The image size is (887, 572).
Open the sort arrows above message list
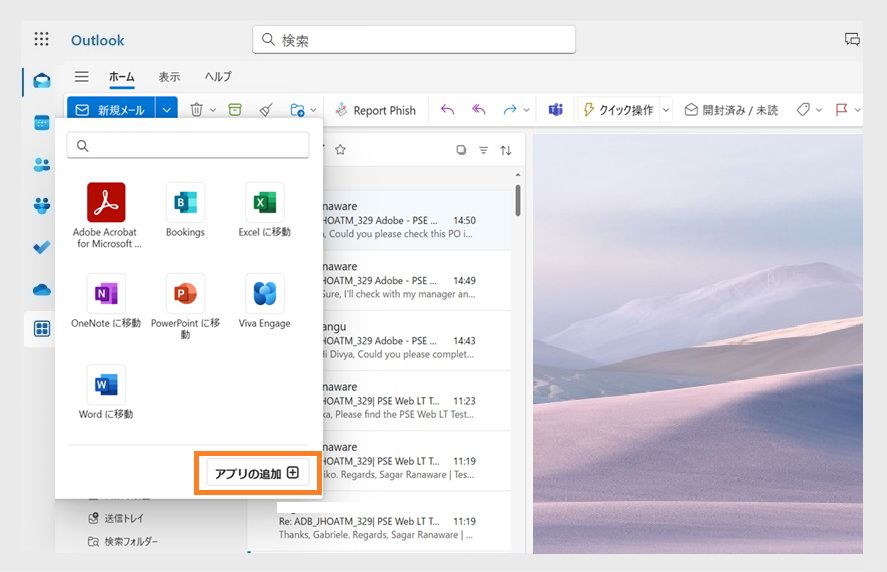(506, 150)
